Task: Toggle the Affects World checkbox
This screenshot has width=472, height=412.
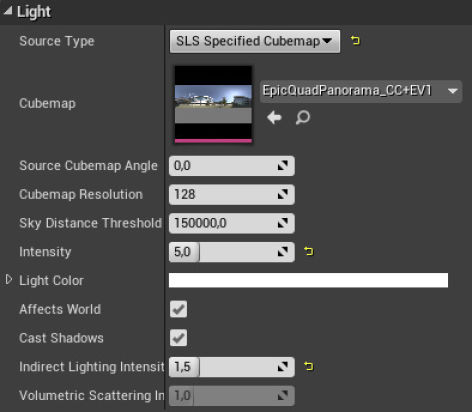Action: point(178,309)
